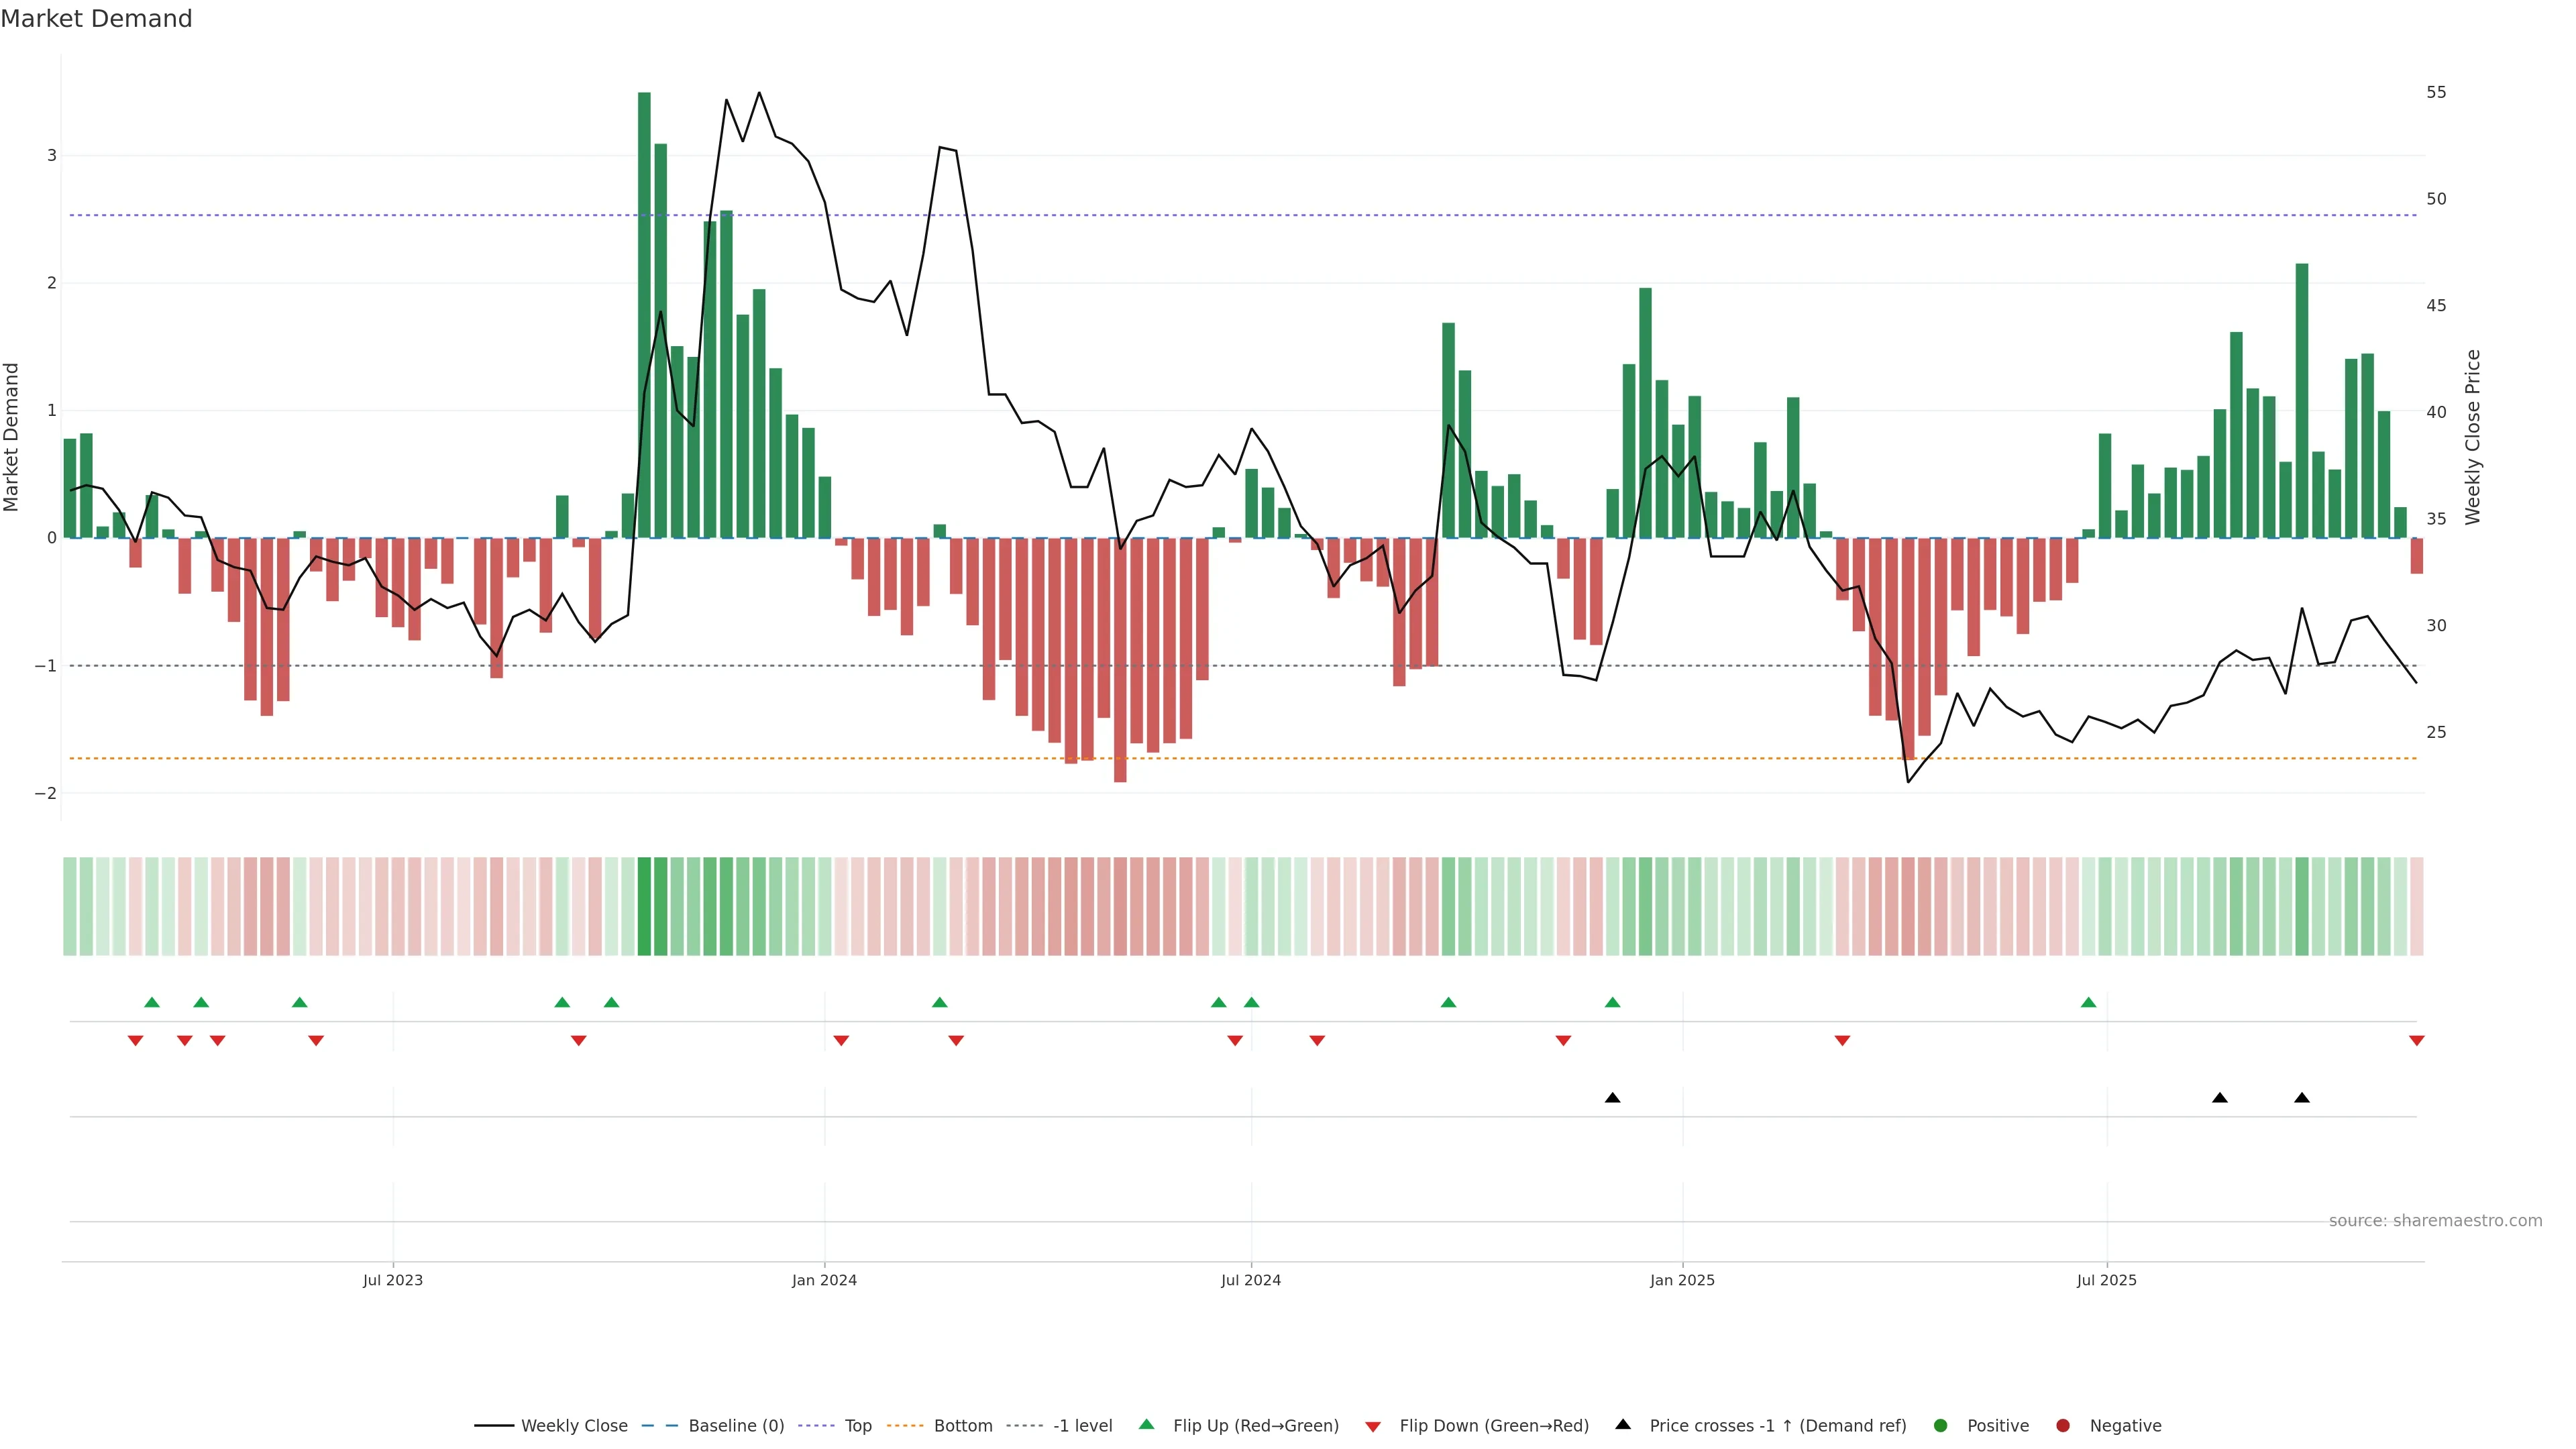Screen dimensions: 2576x1449
Task: Click the Jan 2024 x-axis label
Action: point(824,1280)
